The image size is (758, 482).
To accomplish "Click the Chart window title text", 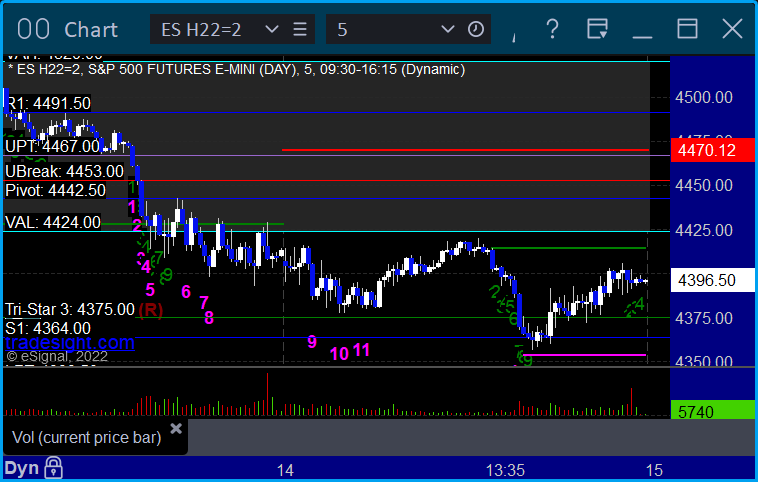I will click(91, 30).
